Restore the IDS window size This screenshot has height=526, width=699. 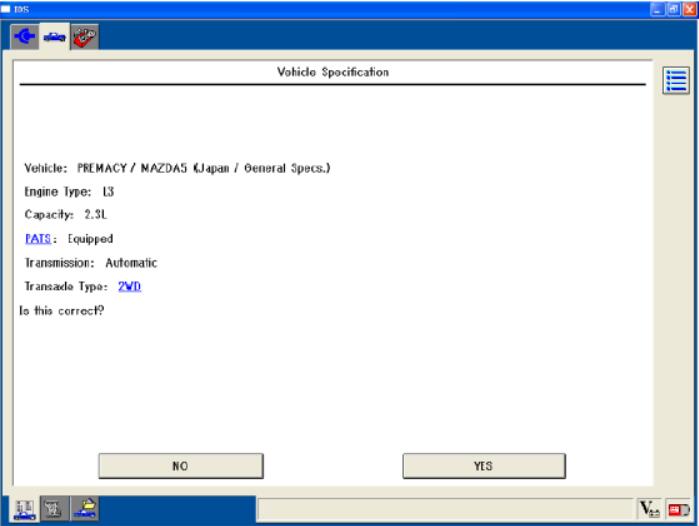(x=673, y=9)
